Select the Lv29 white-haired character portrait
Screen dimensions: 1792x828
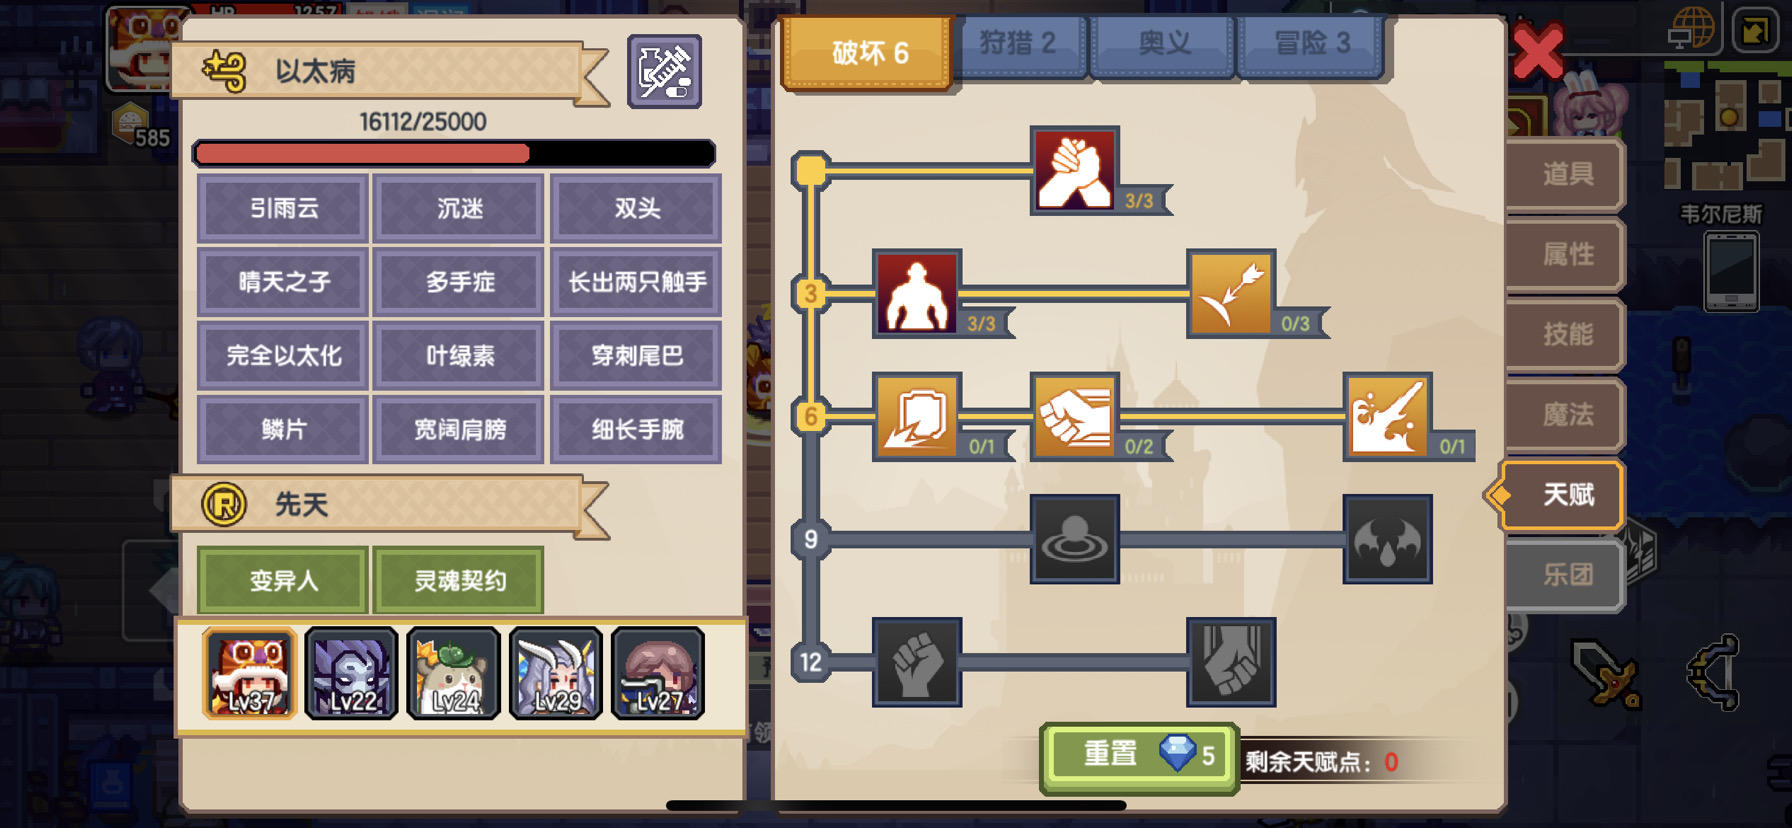556,673
